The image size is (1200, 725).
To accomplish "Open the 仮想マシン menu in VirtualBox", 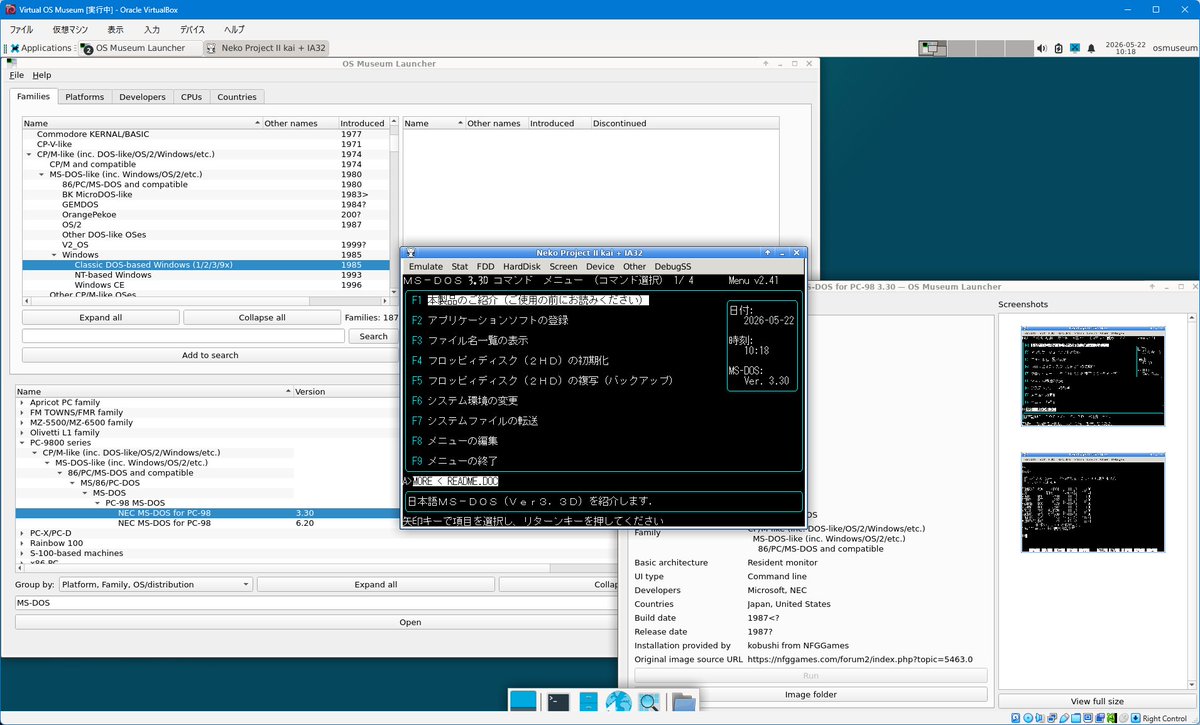I will tap(70, 30).
